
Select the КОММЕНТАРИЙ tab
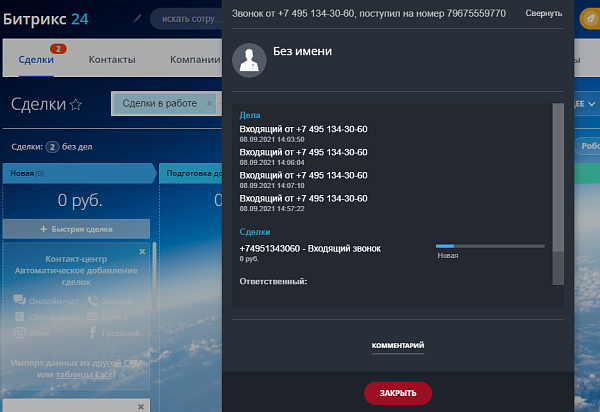pos(398,345)
